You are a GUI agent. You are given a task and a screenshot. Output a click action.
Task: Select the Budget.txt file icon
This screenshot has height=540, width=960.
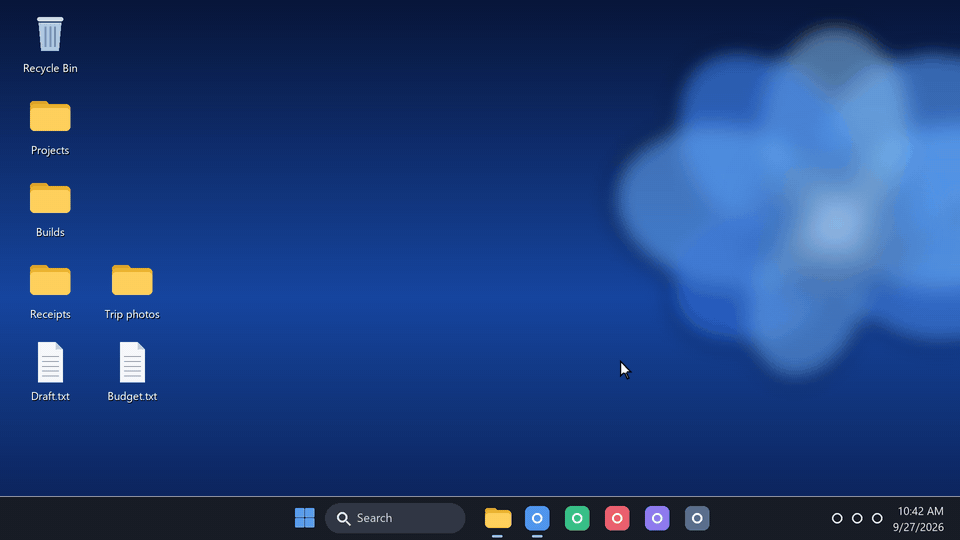132,372
